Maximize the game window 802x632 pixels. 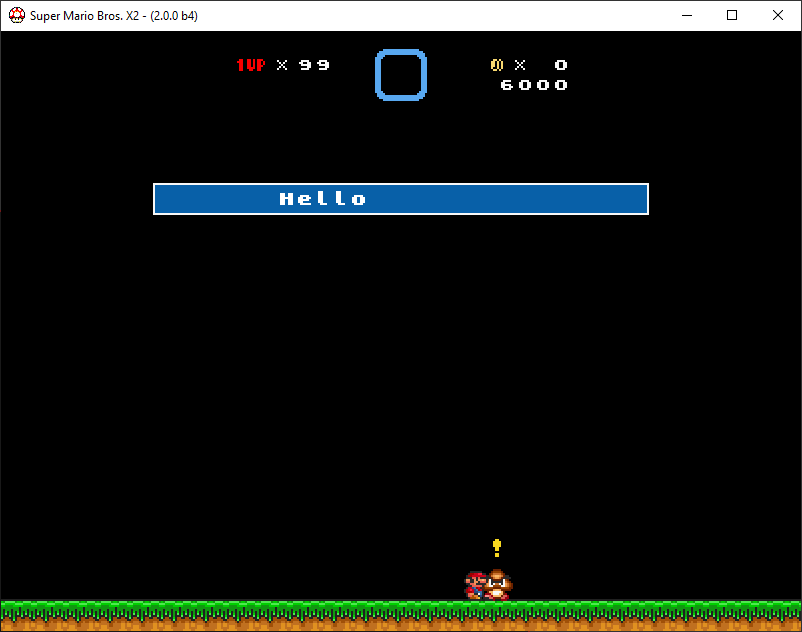732,15
